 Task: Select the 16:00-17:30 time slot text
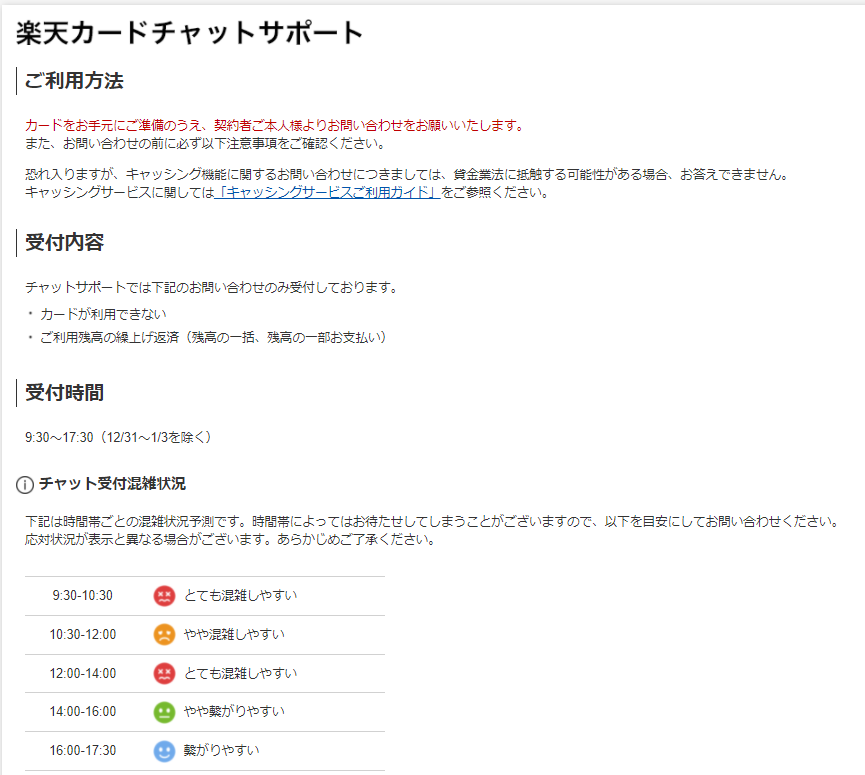83,751
